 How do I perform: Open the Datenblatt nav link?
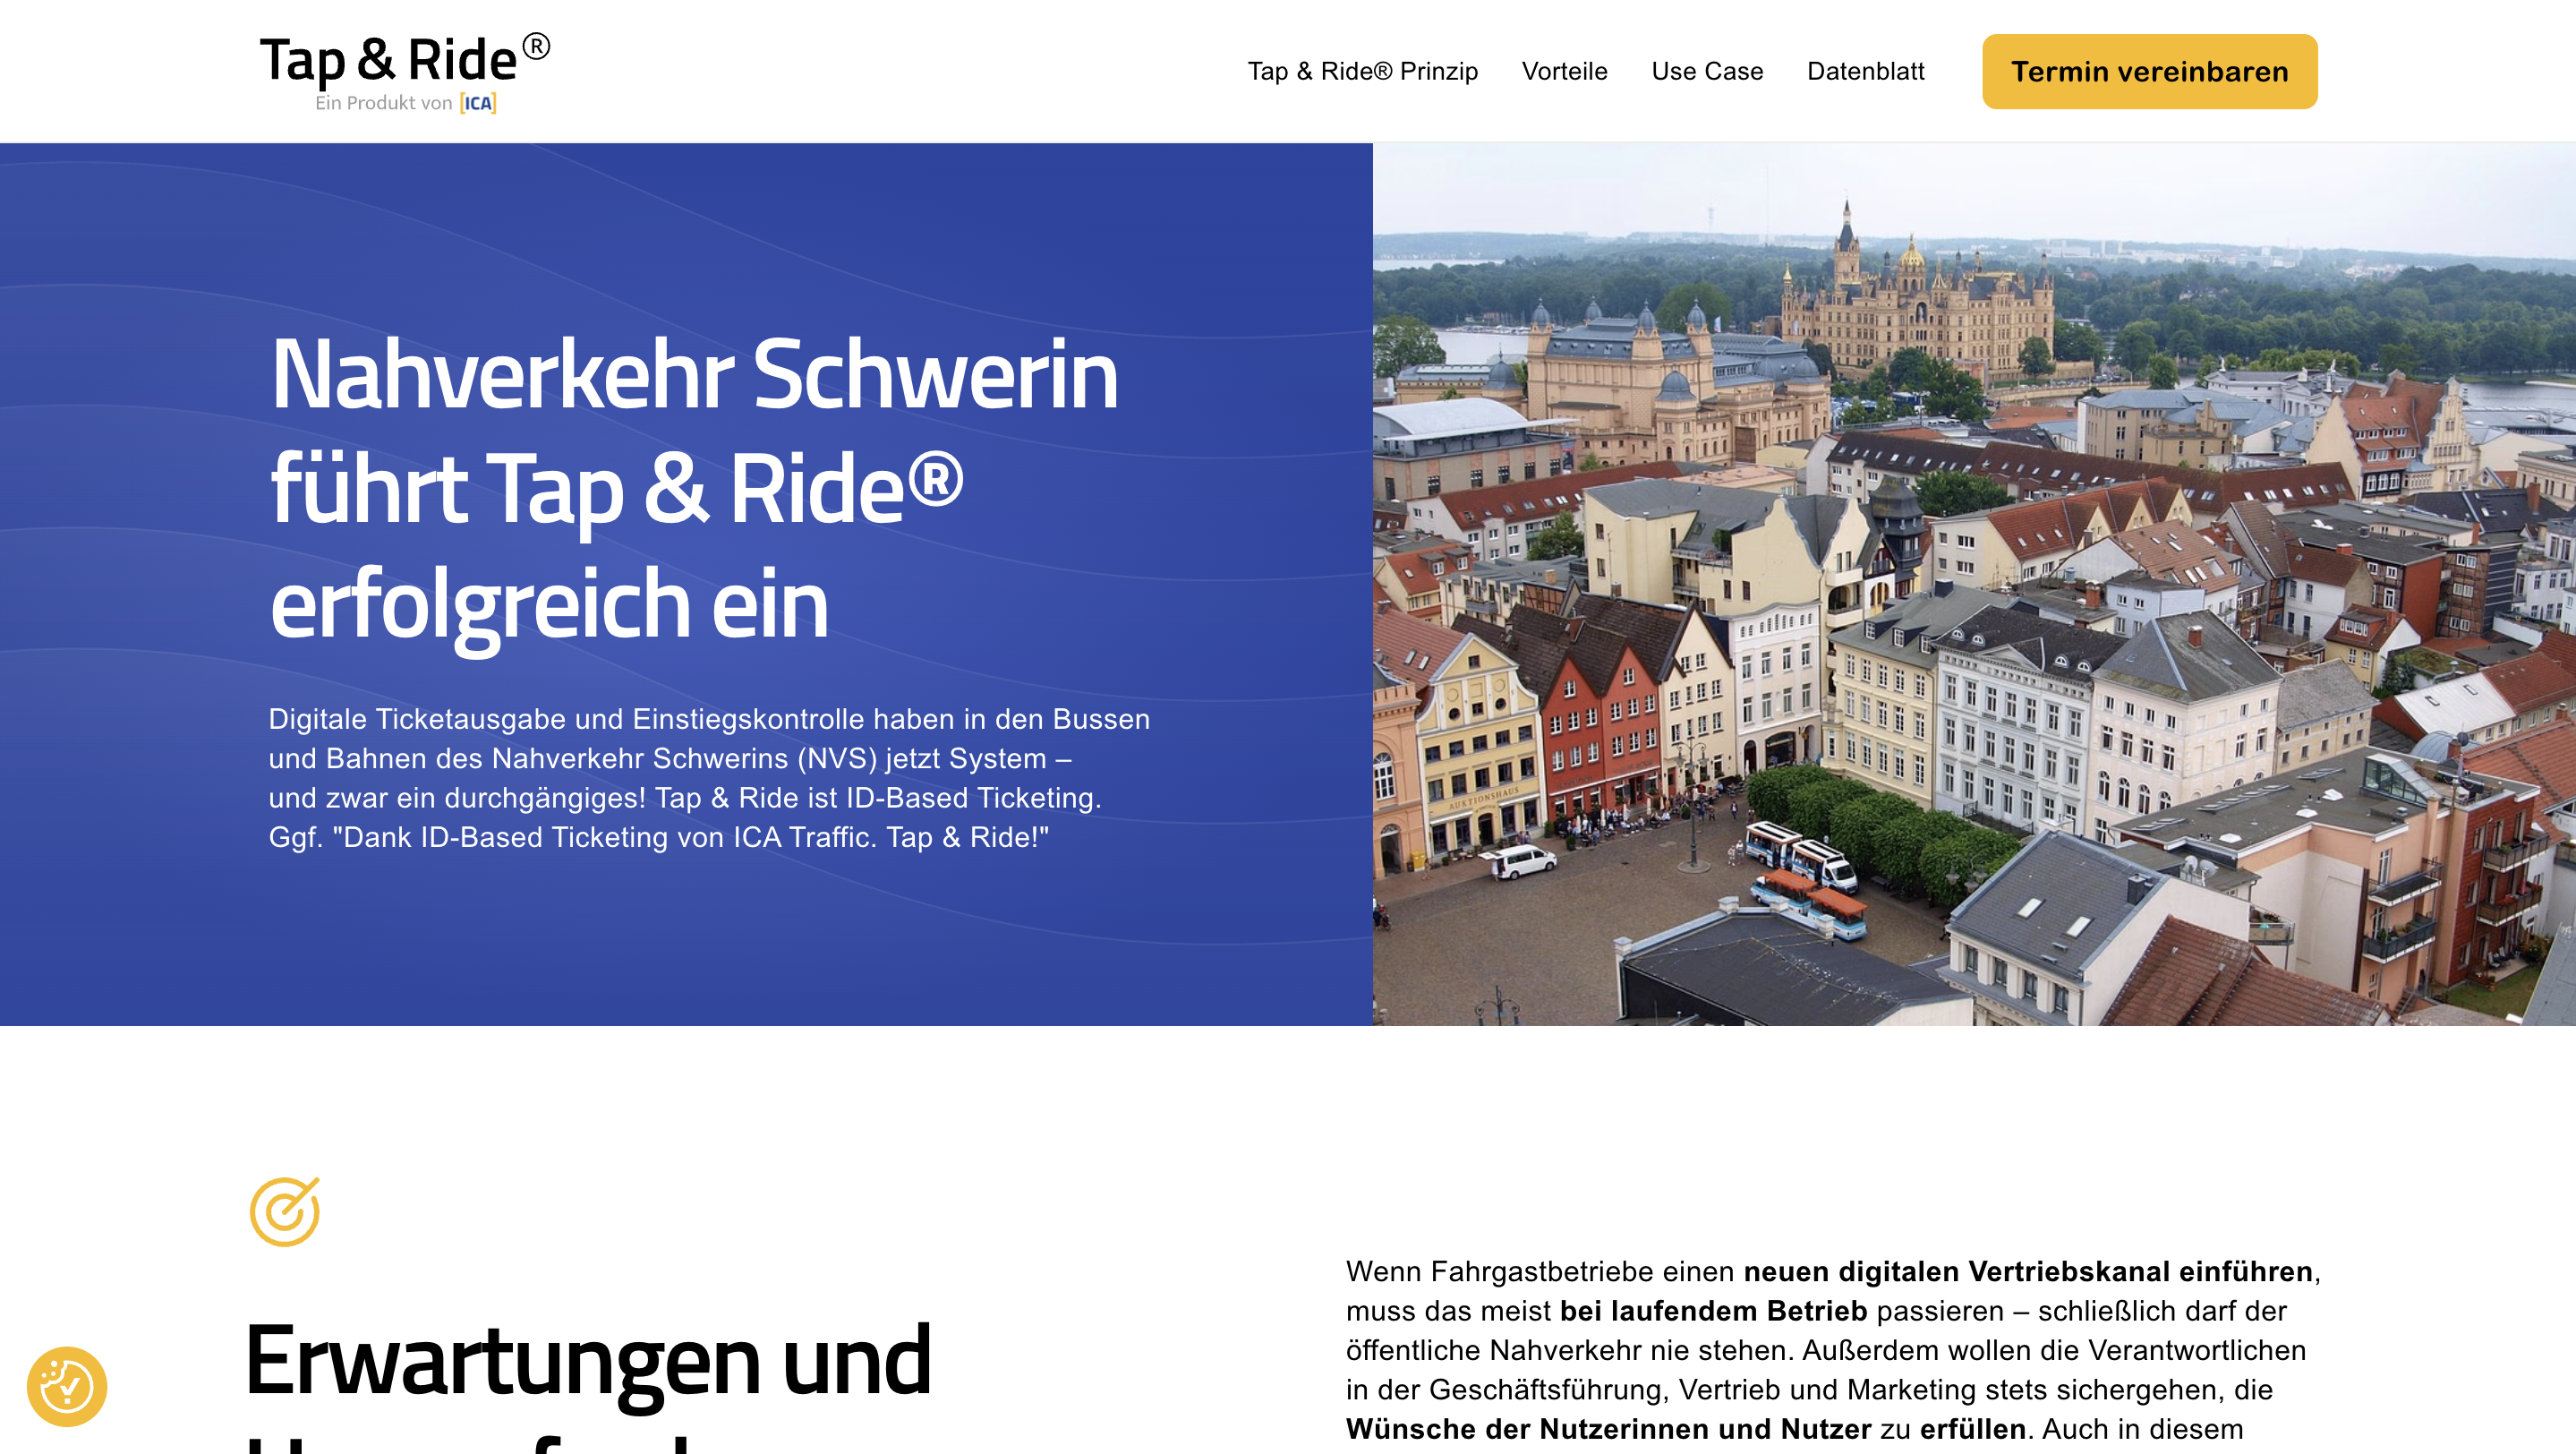1865,72
